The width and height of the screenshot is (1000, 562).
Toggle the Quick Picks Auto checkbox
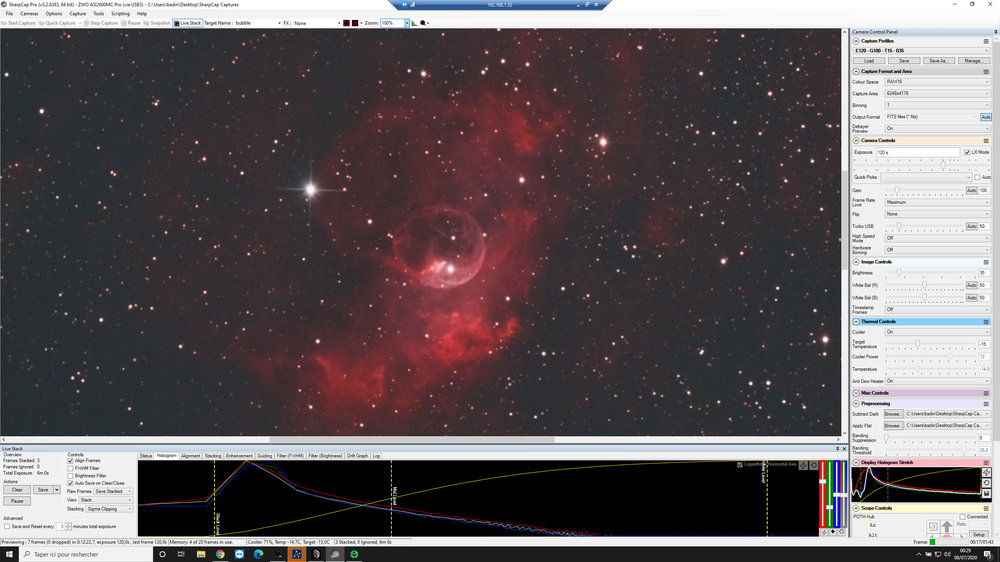click(x=977, y=177)
